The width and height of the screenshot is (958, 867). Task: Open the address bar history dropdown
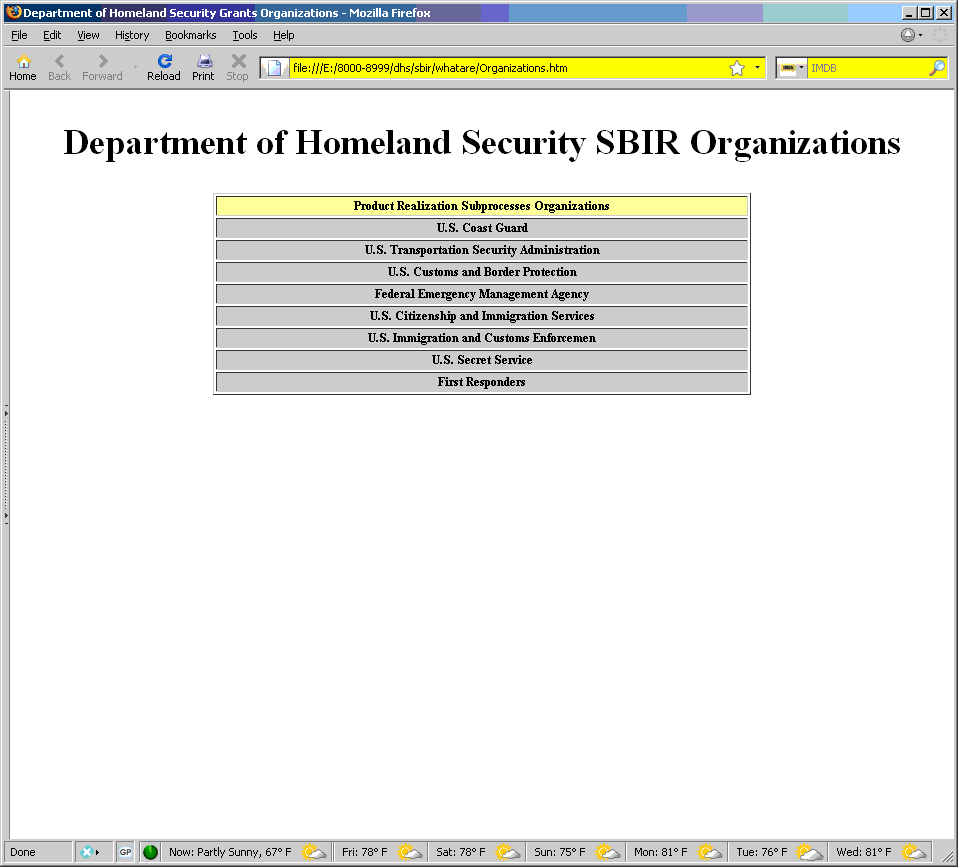757,68
